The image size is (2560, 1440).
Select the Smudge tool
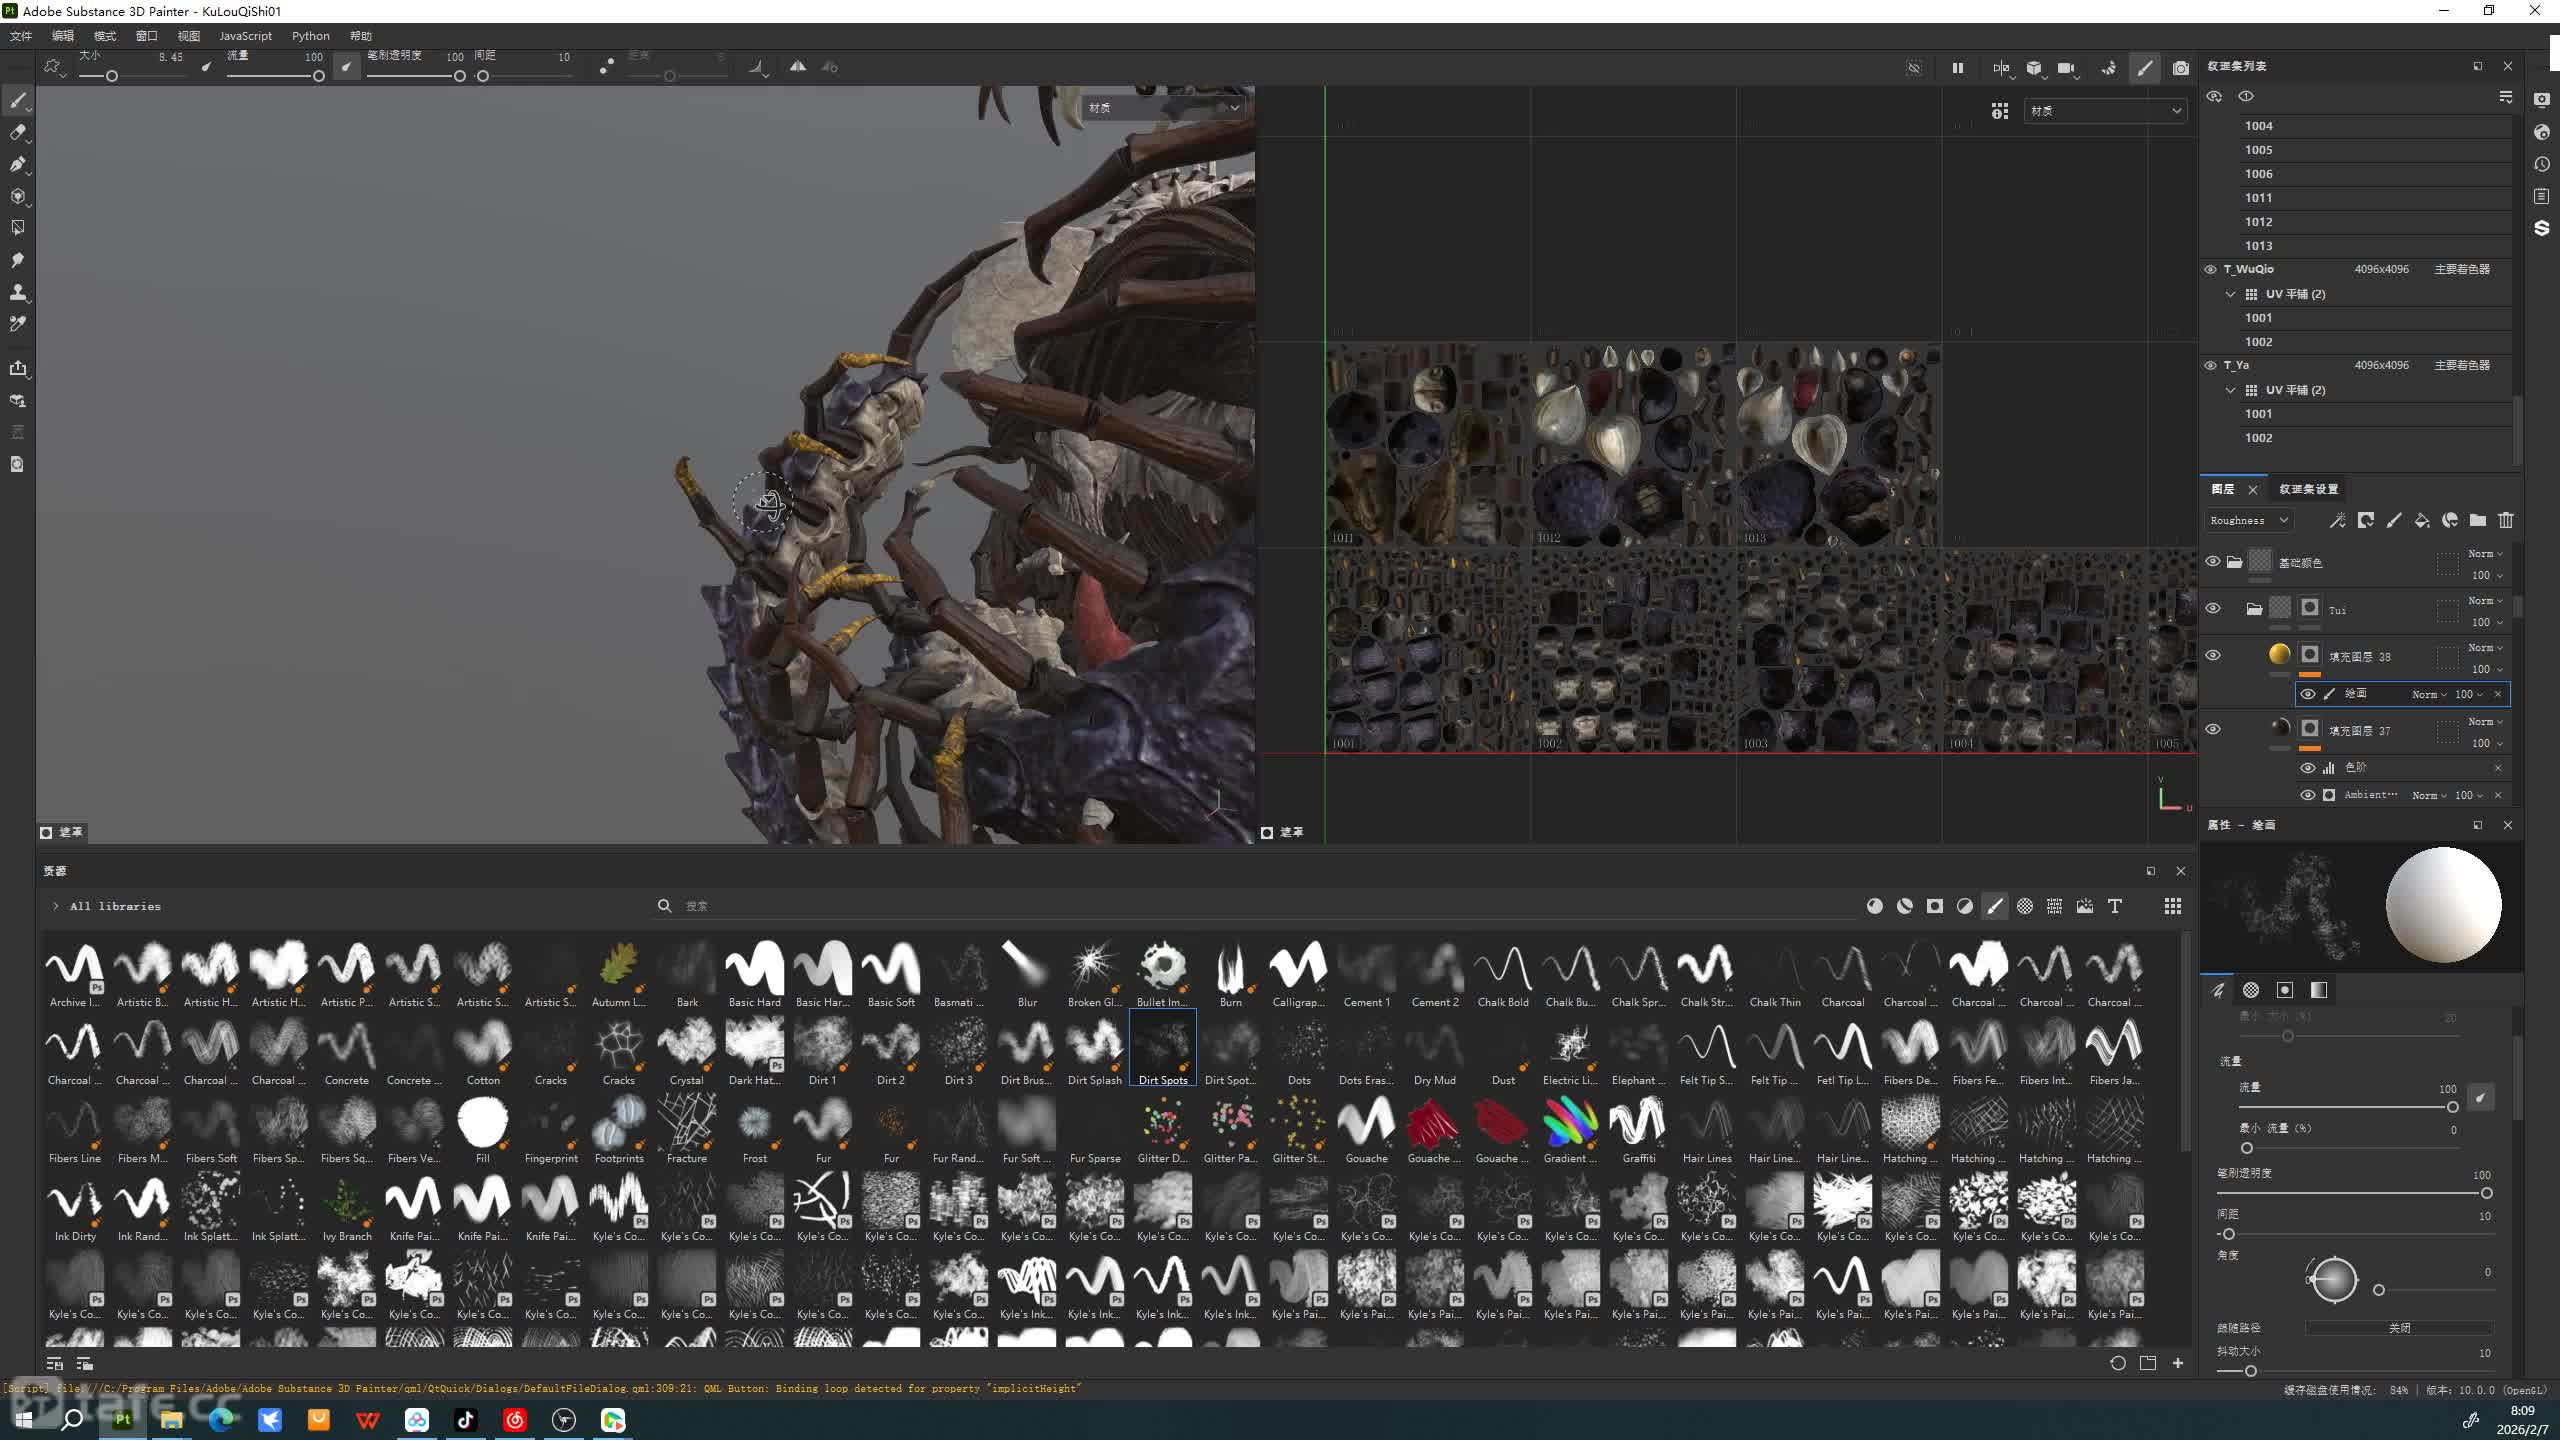coord(18,260)
